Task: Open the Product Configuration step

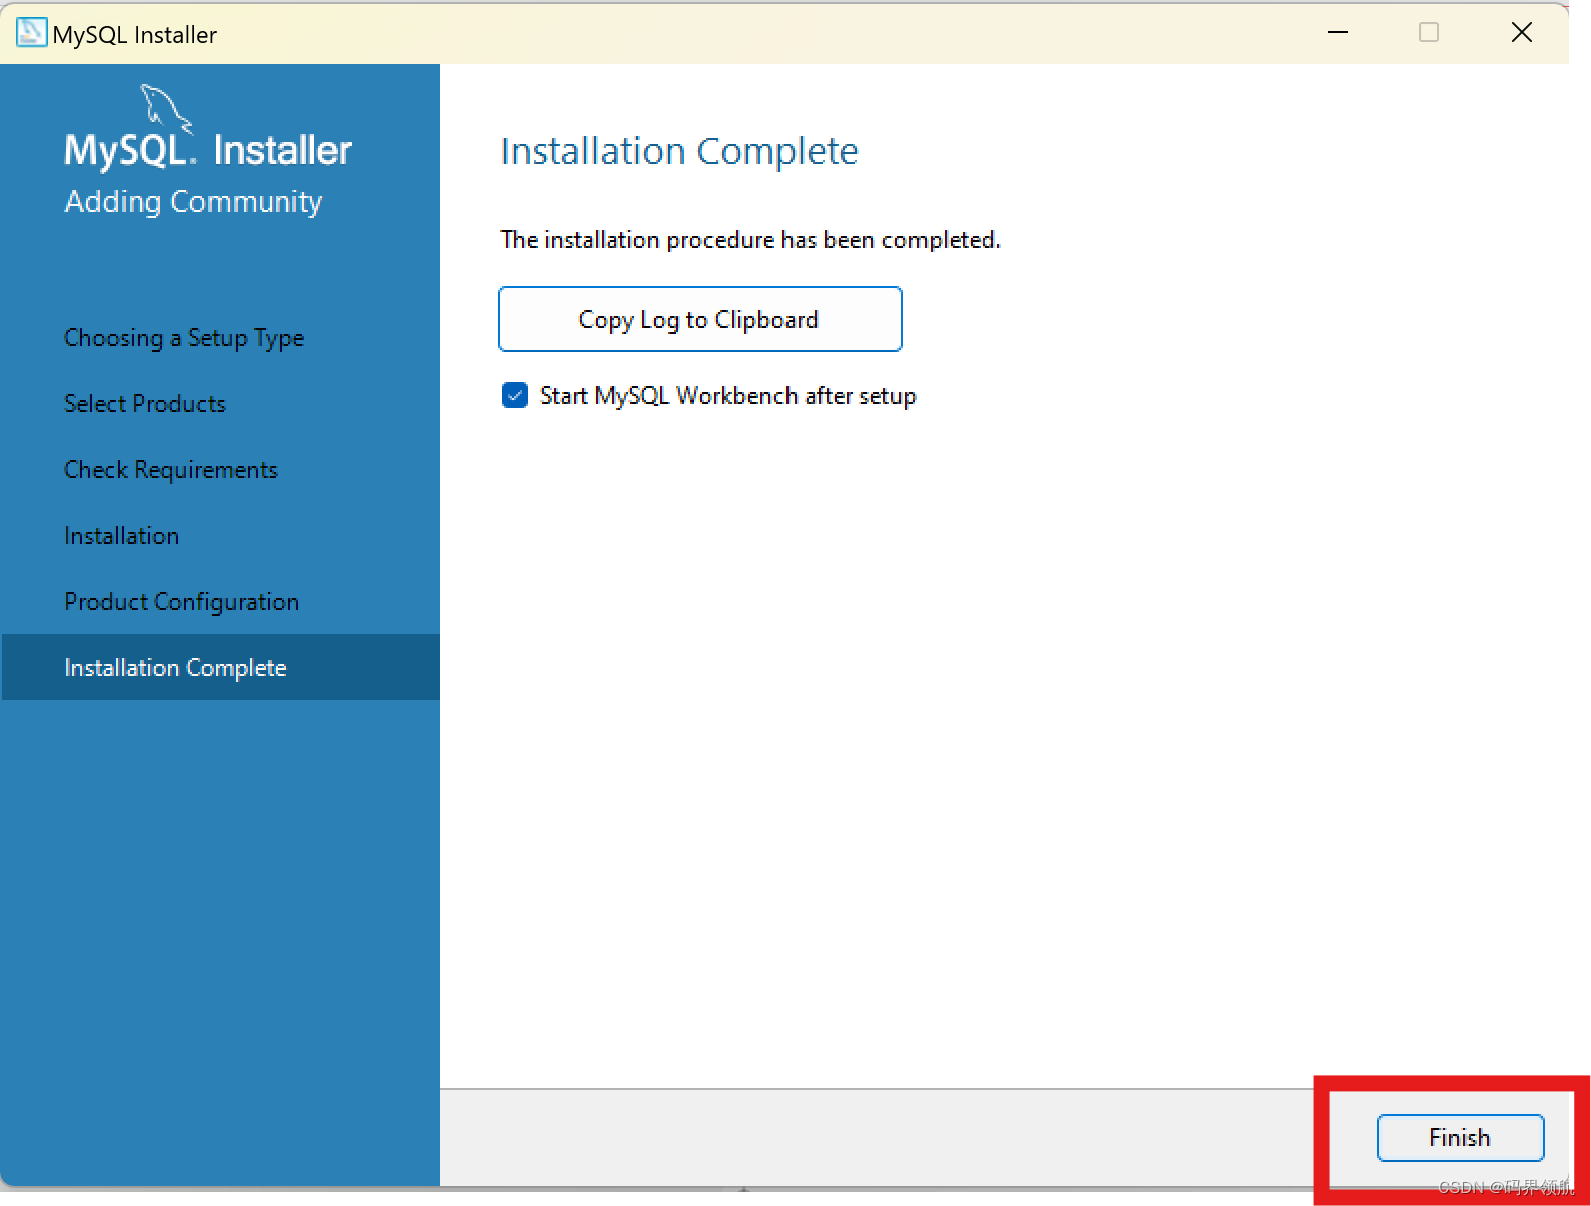Action: click(x=182, y=602)
